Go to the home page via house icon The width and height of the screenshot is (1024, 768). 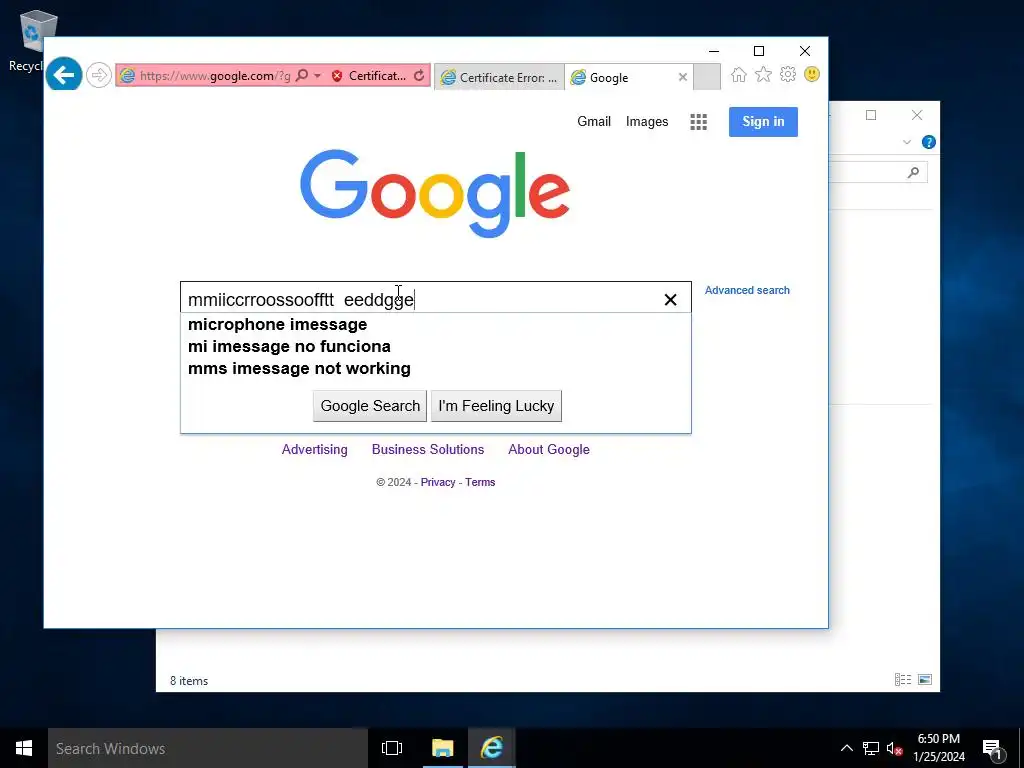tap(739, 74)
